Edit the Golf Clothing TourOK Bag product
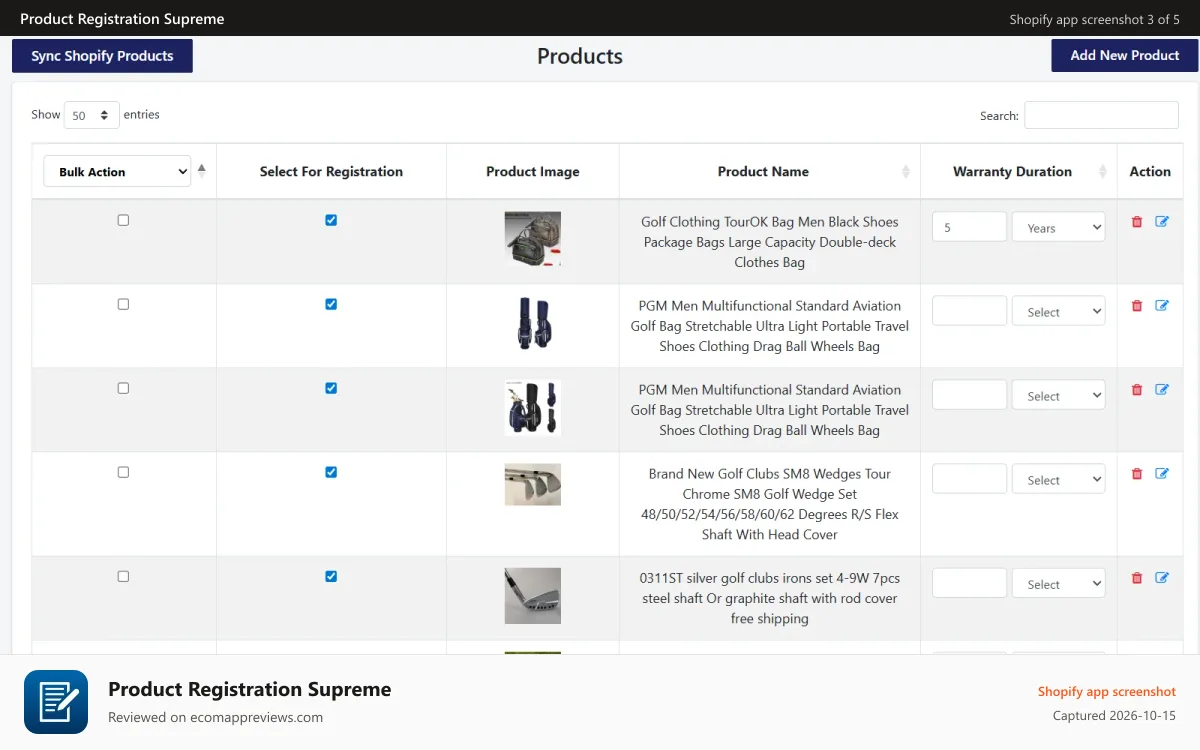 point(1162,222)
